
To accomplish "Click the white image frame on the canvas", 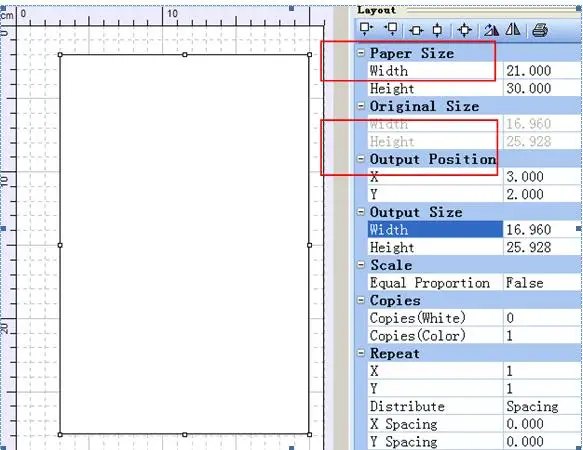I will click(x=185, y=245).
